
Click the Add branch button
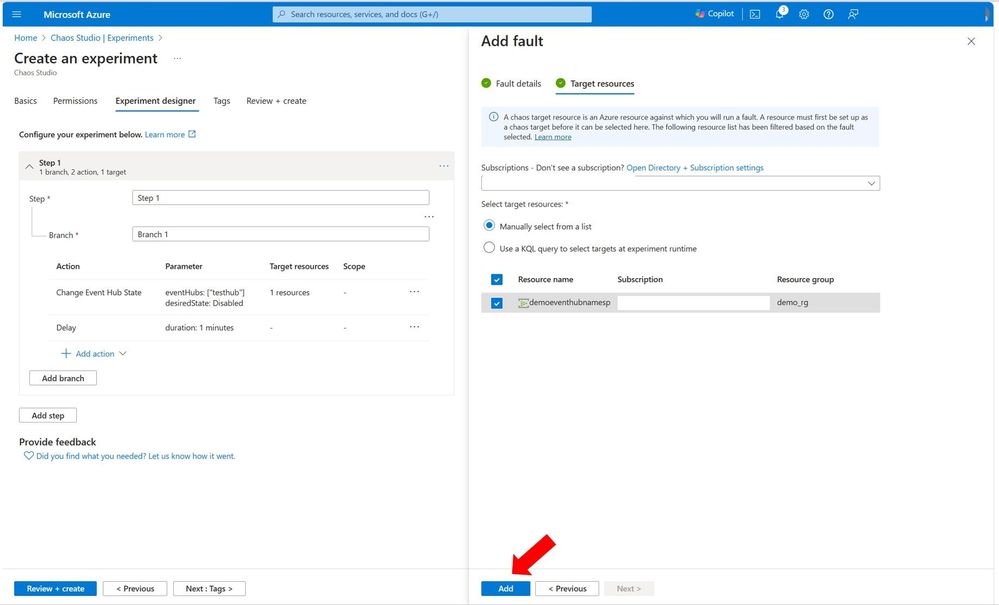click(63, 378)
